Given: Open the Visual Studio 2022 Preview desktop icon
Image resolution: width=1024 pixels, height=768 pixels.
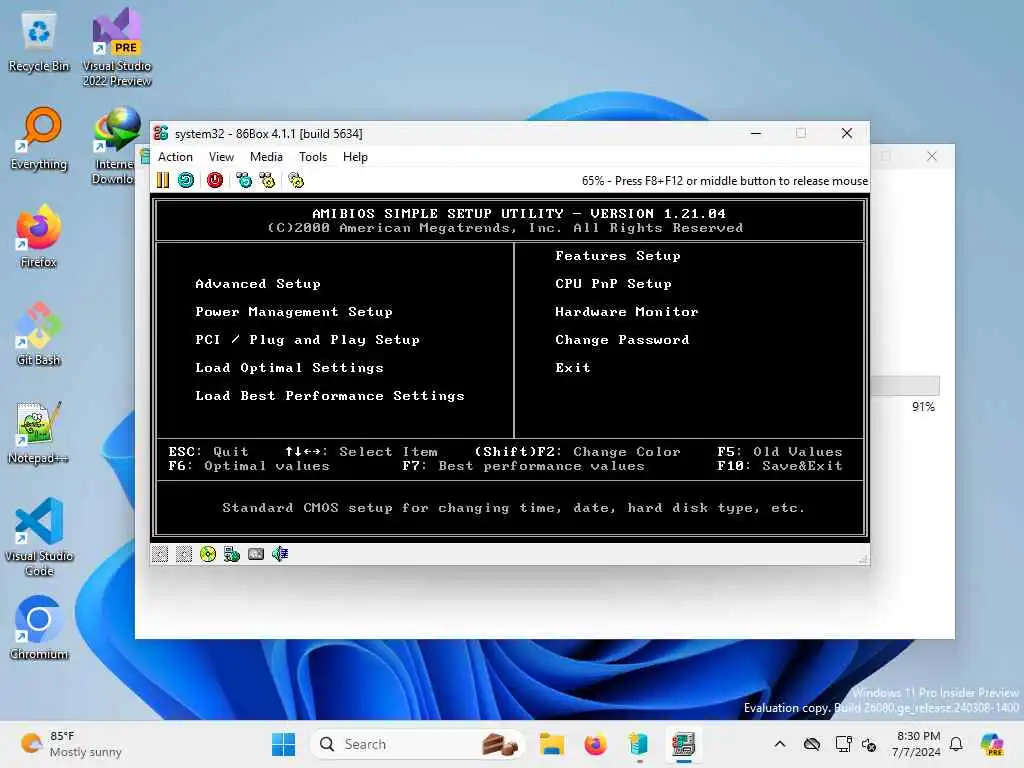Looking at the screenshot, I should tap(117, 48).
